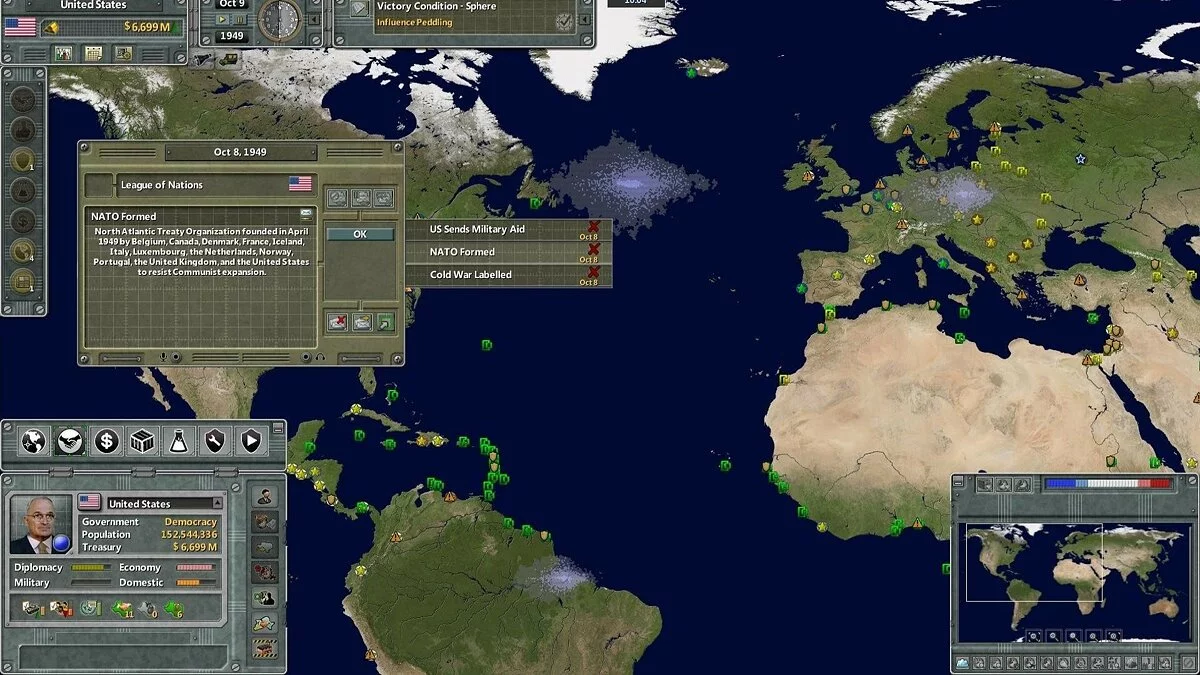Click the middle envelope icon below OK
1200x675 pixels.
[x=362, y=322]
